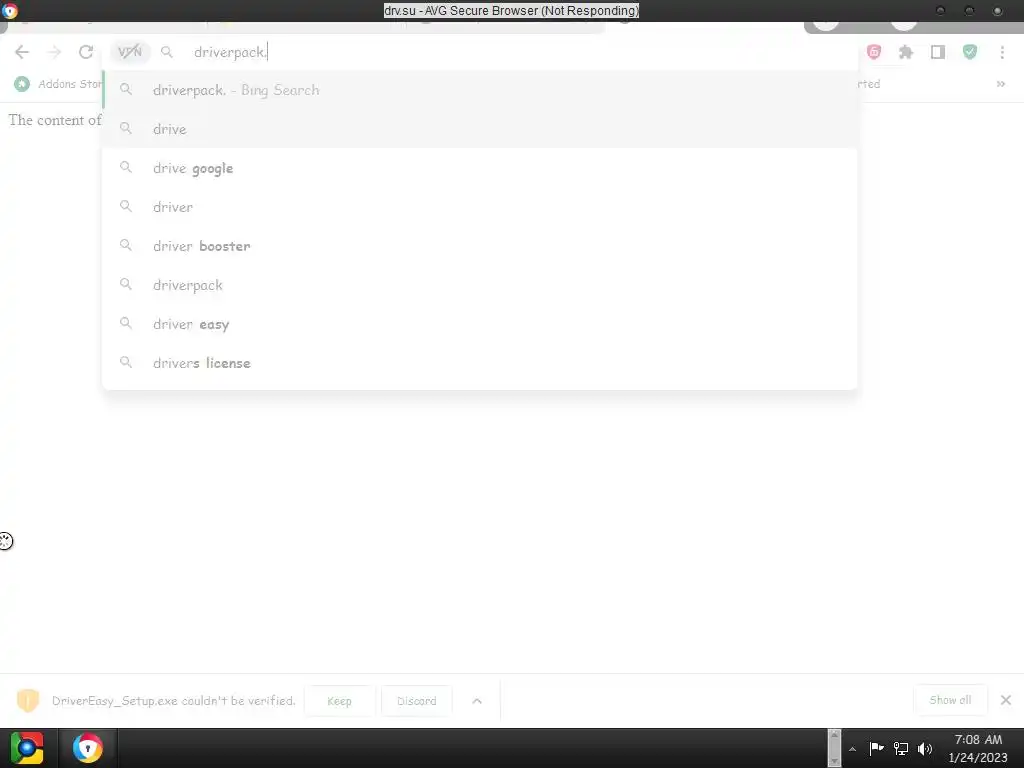Show hidden tray icons arrow
Screen dimensions: 1024x768
click(x=852, y=749)
